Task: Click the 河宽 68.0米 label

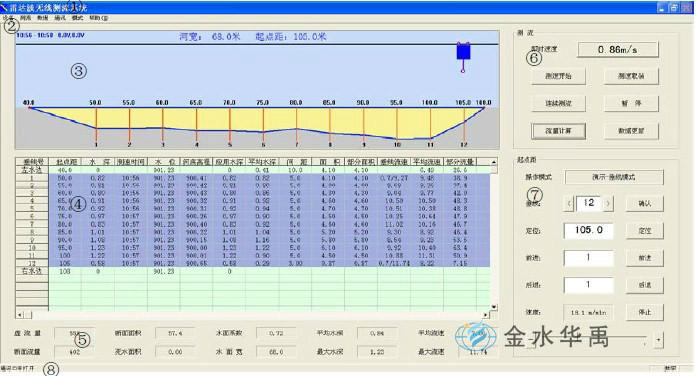Action: [210, 37]
